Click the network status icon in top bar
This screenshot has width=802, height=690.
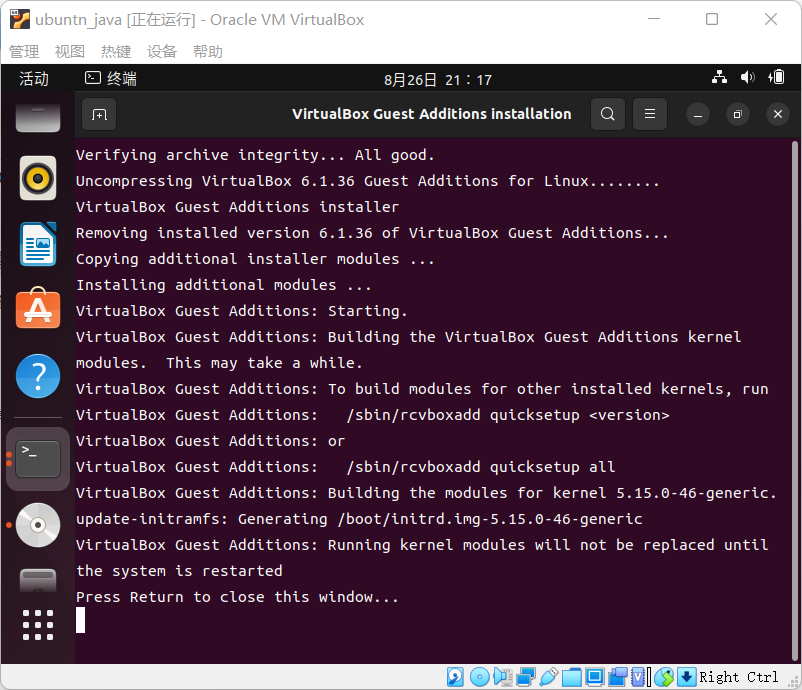pyautogui.click(x=719, y=78)
